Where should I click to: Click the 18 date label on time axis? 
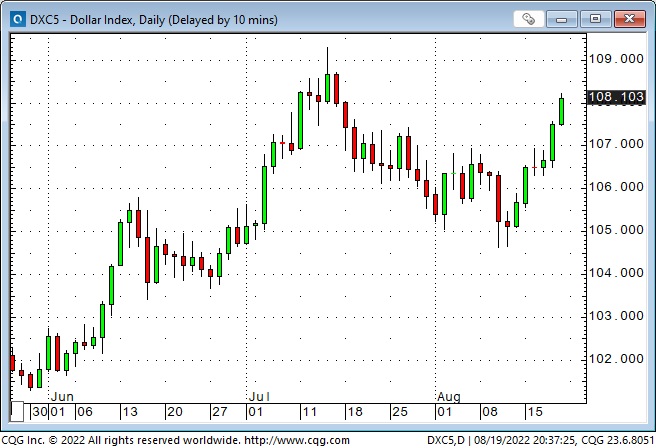click(355, 412)
